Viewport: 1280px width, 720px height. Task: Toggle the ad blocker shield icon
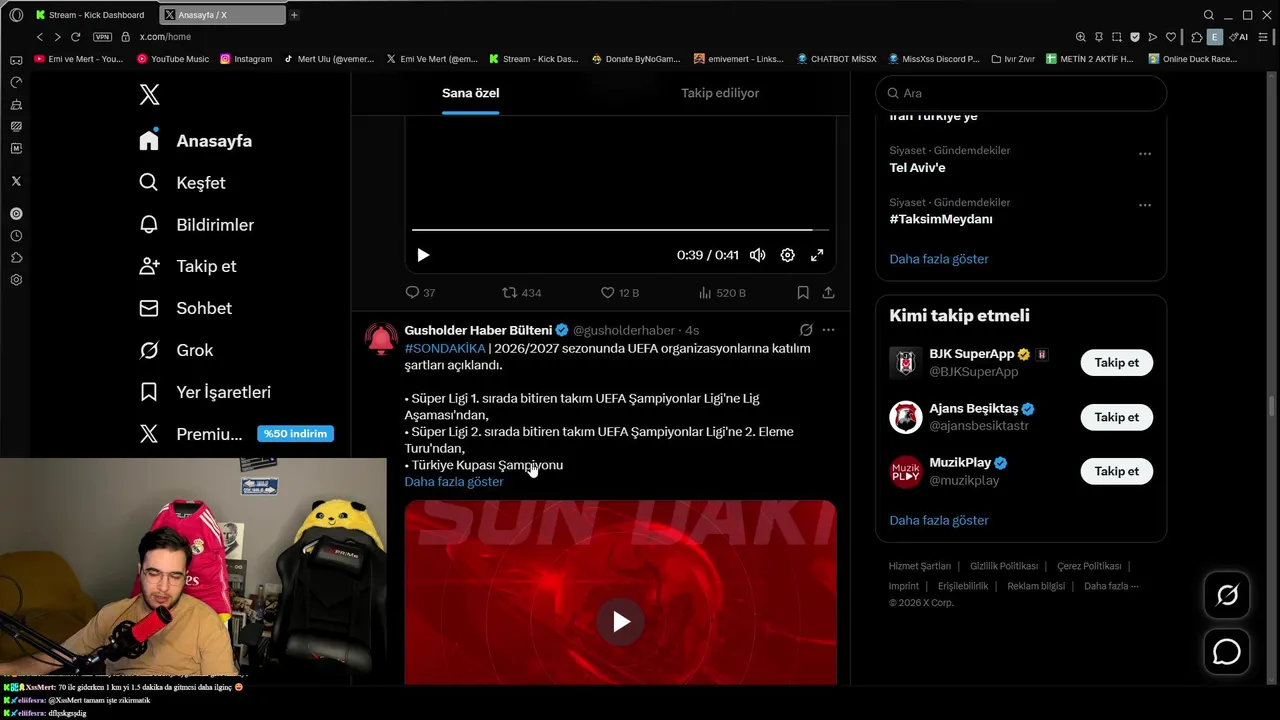coord(1135,37)
